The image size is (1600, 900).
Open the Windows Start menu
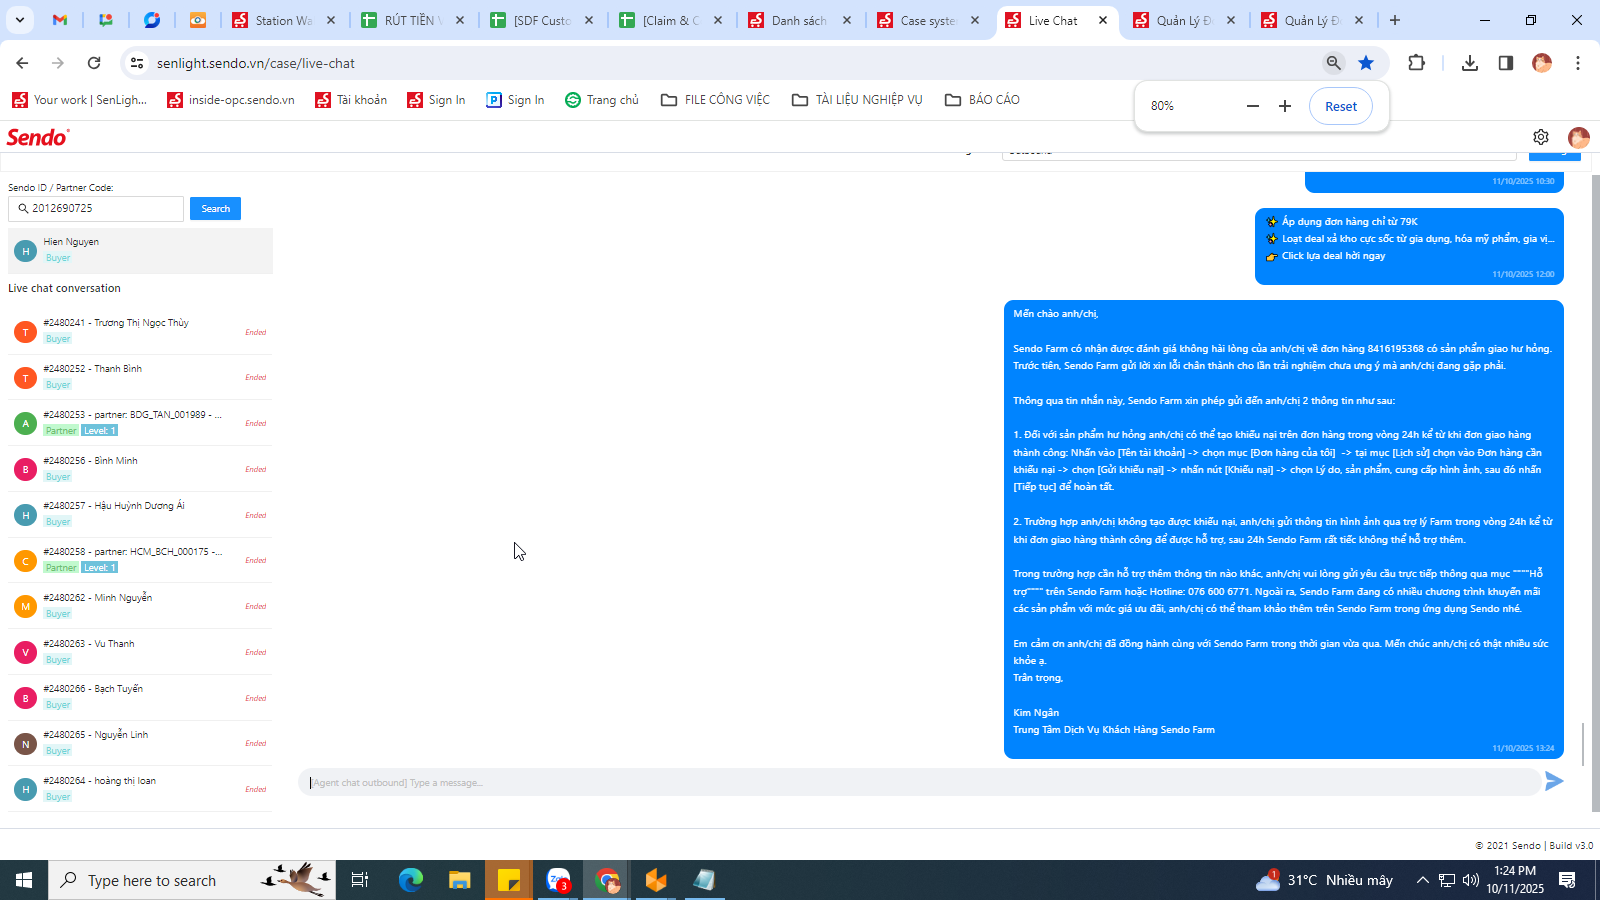(x=24, y=880)
